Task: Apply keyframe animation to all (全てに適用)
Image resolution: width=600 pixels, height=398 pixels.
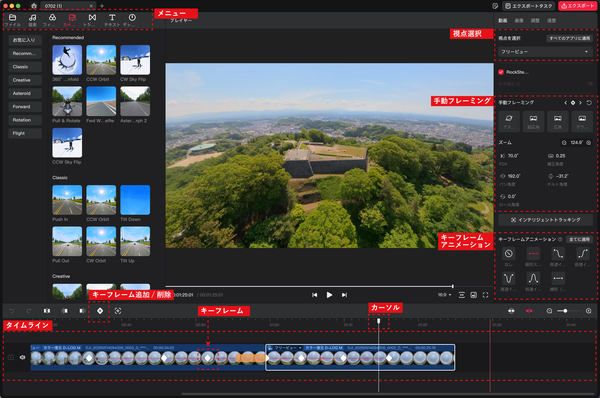Action: [x=579, y=239]
